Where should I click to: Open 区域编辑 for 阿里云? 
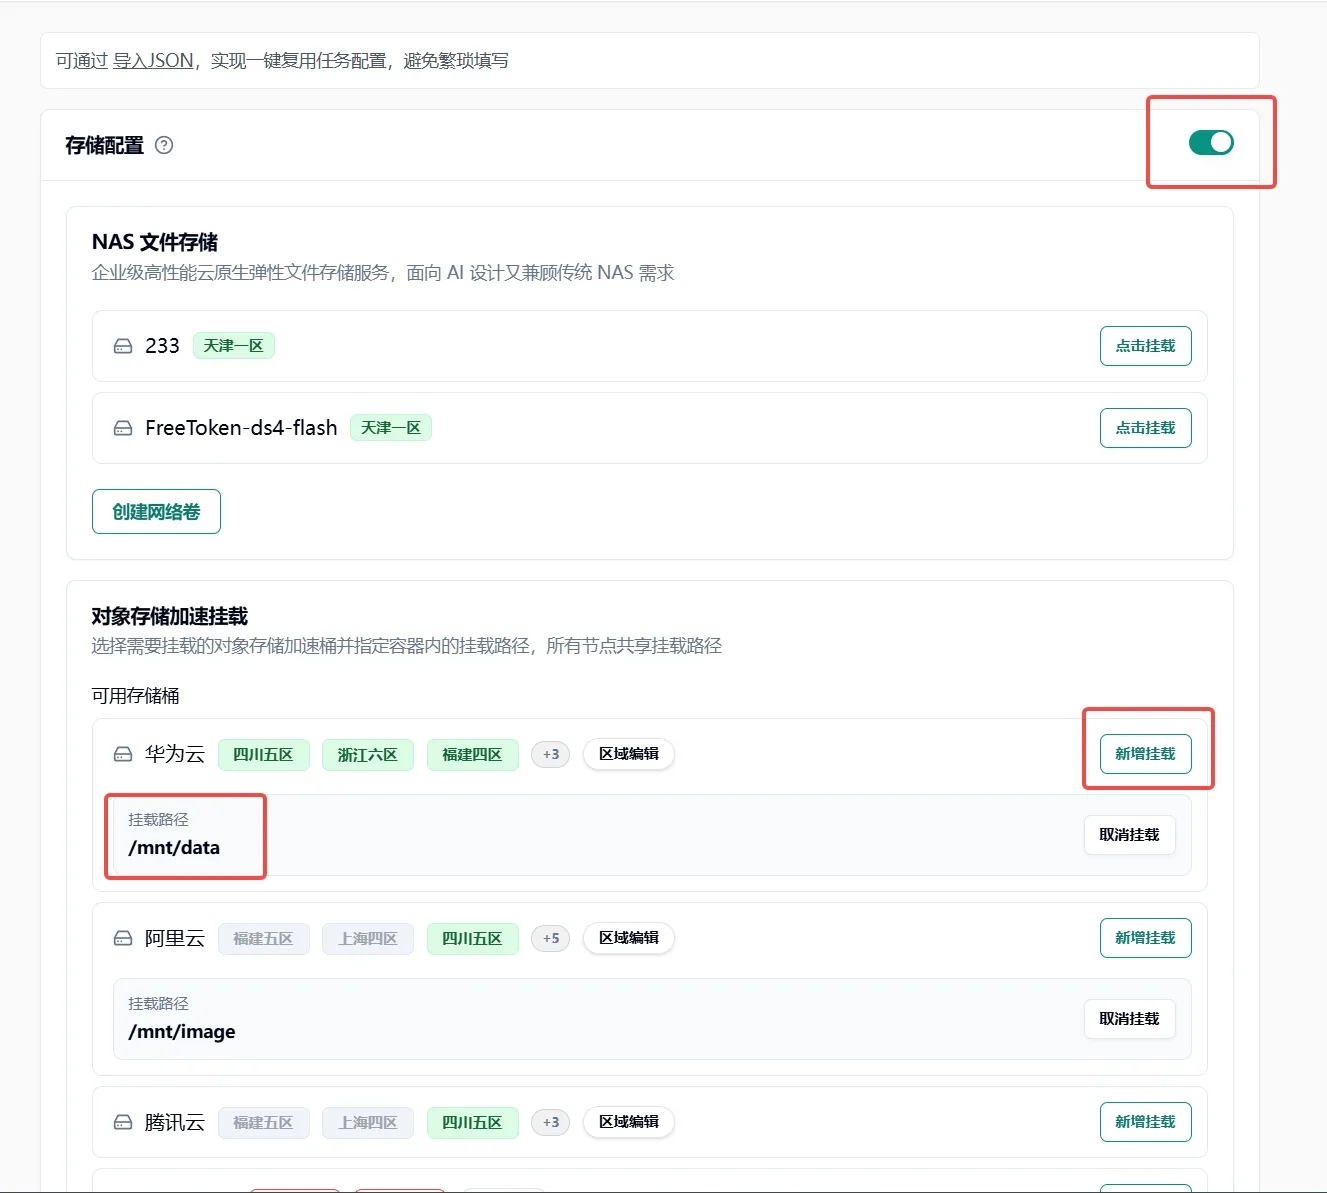tap(629, 938)
